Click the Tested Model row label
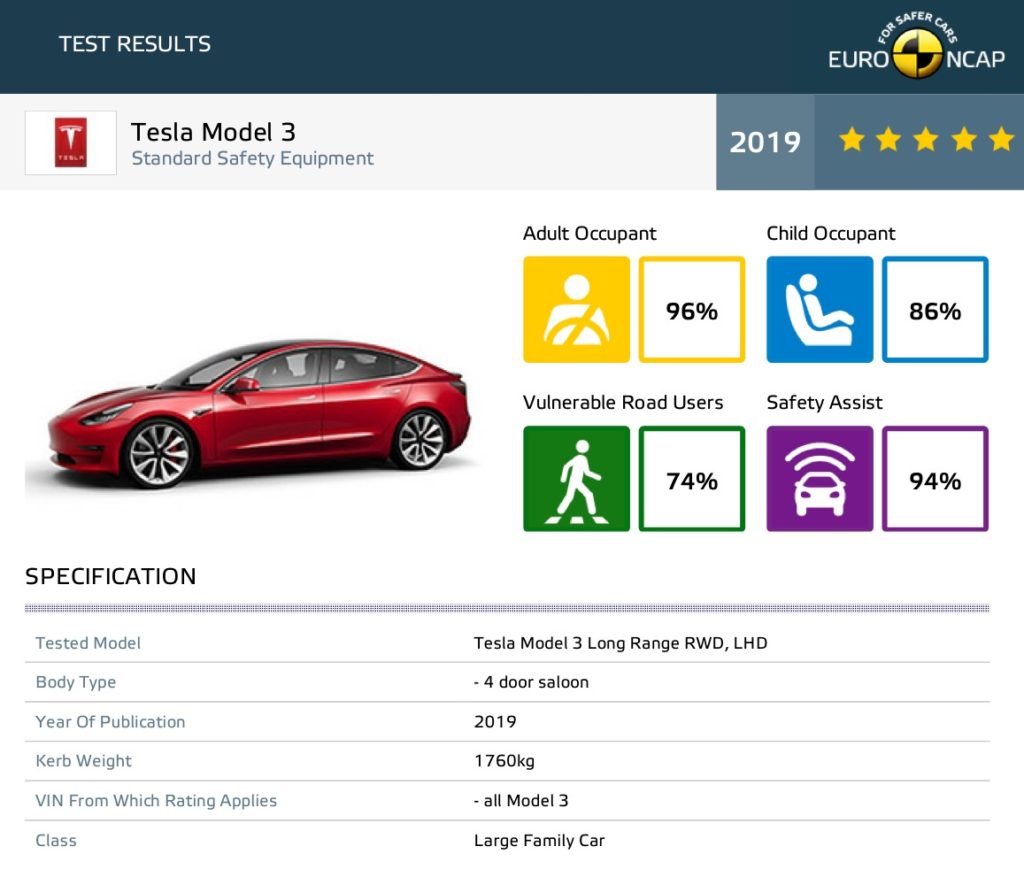1024x885 pixels. coord(88,643)
